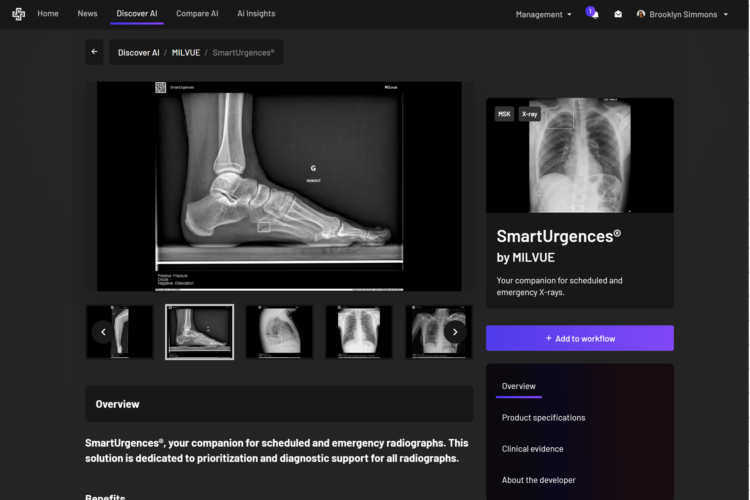Click the by MILVUE developer text
This screenshot has width=750, height=500.
click(x=526, y=257)
